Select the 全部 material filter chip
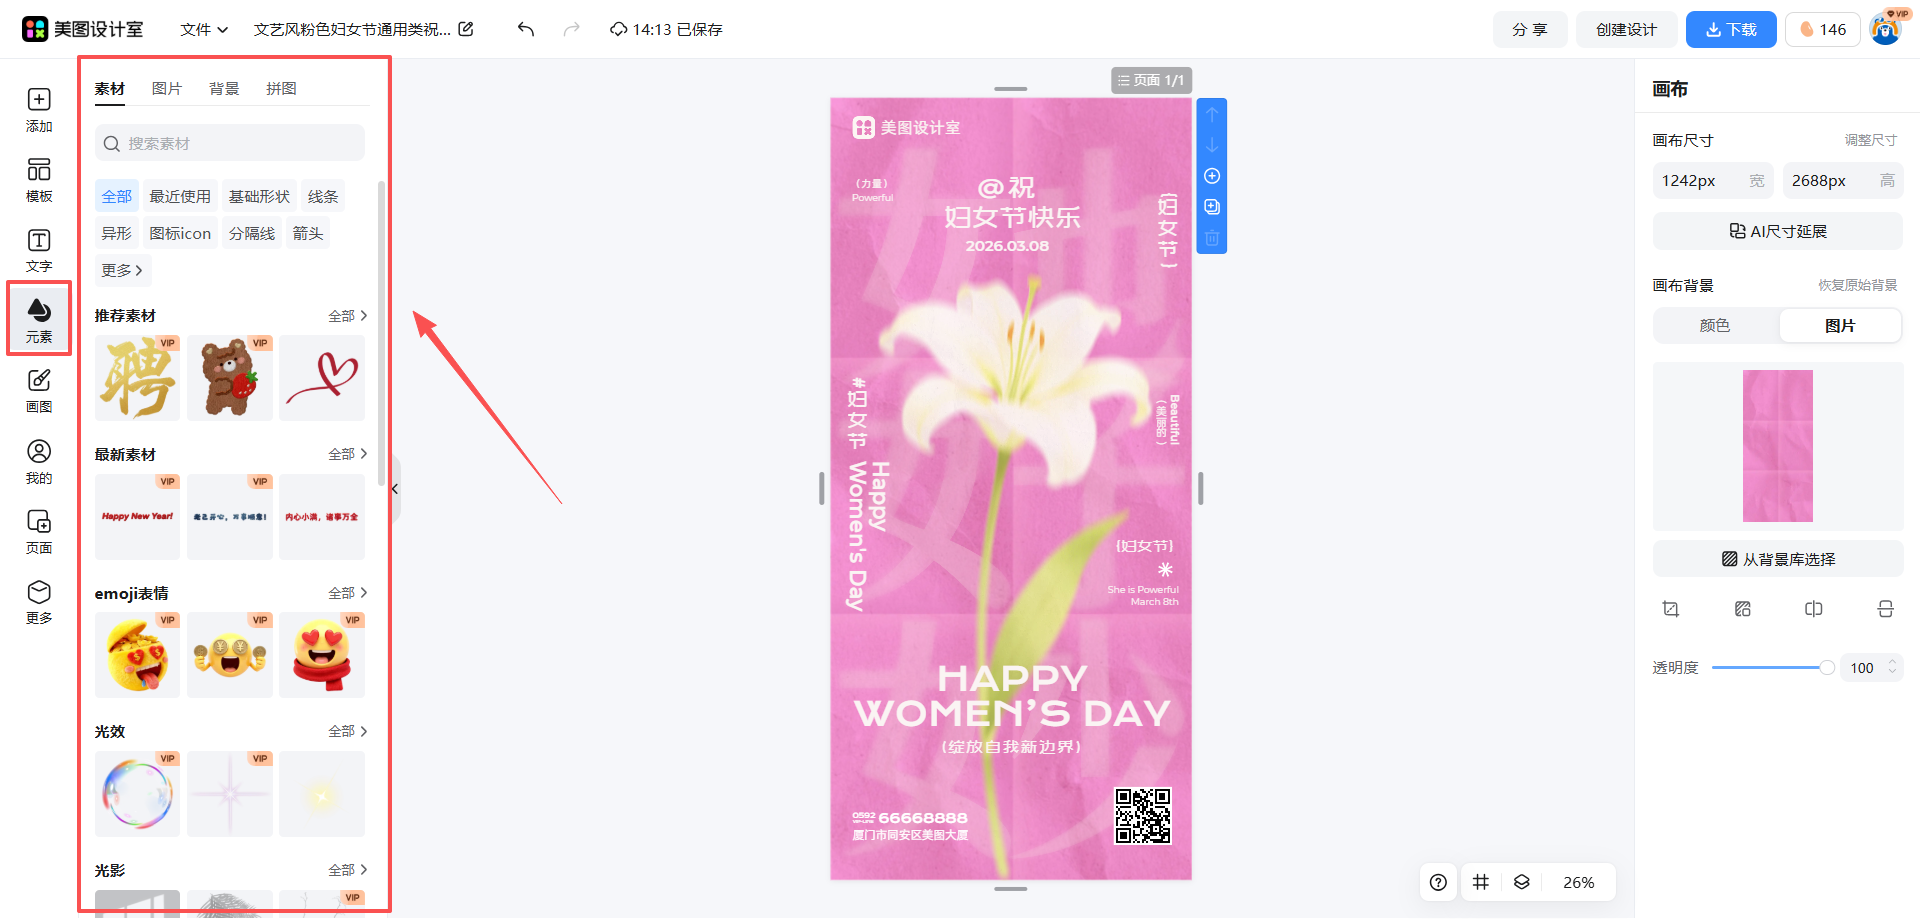The height and width of the screenshot is (919, 1920). [x=116, y=197]
